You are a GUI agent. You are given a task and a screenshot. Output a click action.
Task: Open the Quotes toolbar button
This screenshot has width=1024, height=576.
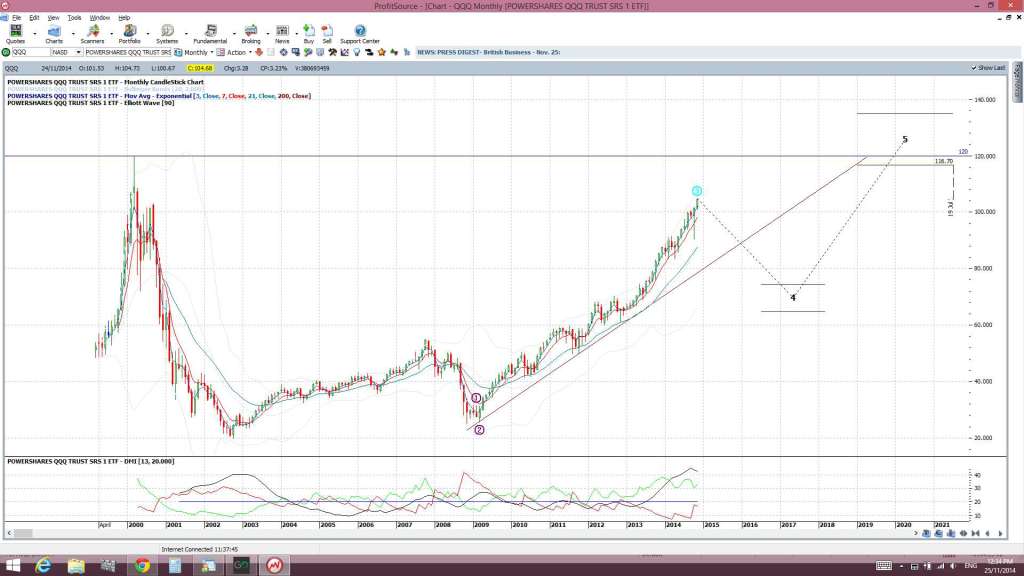click(x=15, y=34)
